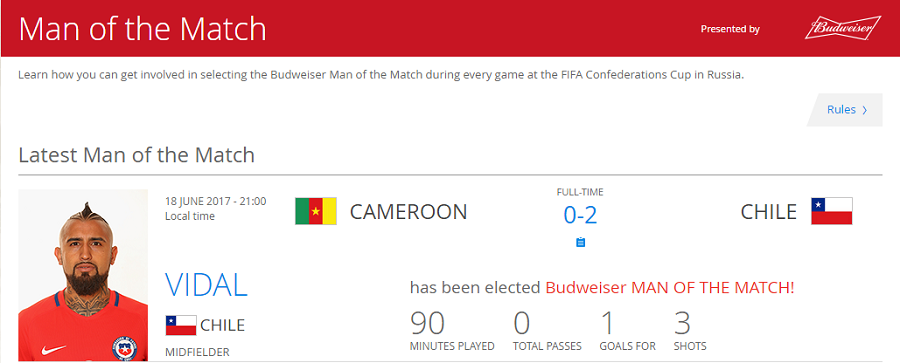This screenshot has height=363, width=900.
Task: Open the 0-2 full-time score
Action: pos(580,215)
